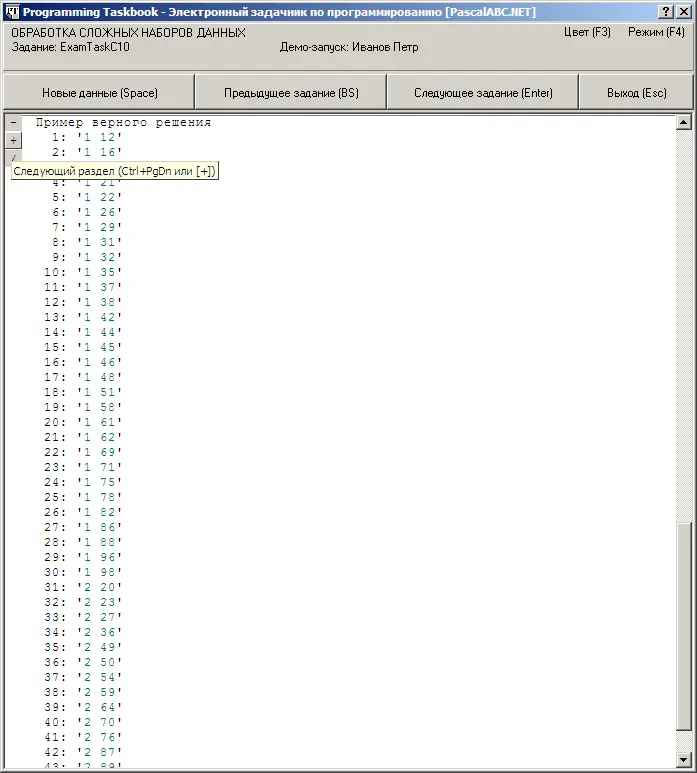This screenshot has height=773, width=697.
Task: Click the Новые данные (Space) button
Action: [99, 92]
